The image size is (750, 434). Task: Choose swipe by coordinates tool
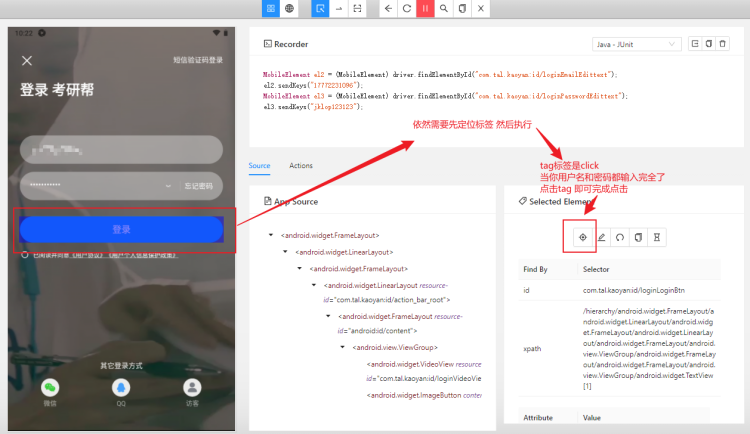pos(339,8)
